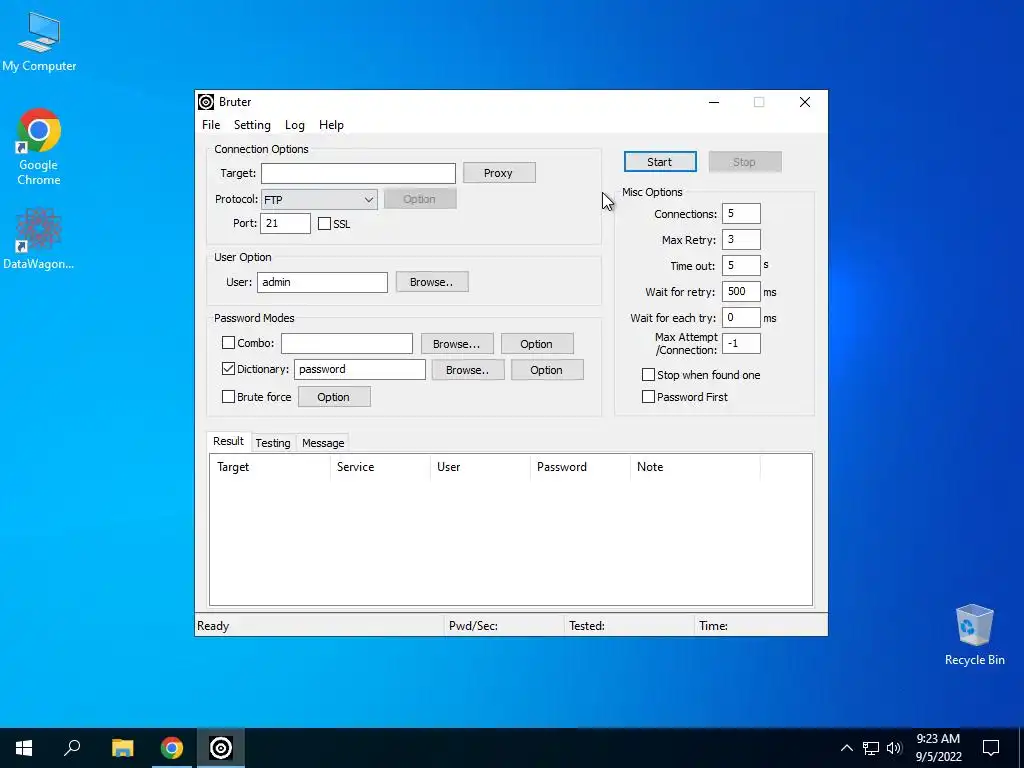Open the DataWagon desktop shortcut
This screenshot has width=1024, height=768.
click(39, 238)
